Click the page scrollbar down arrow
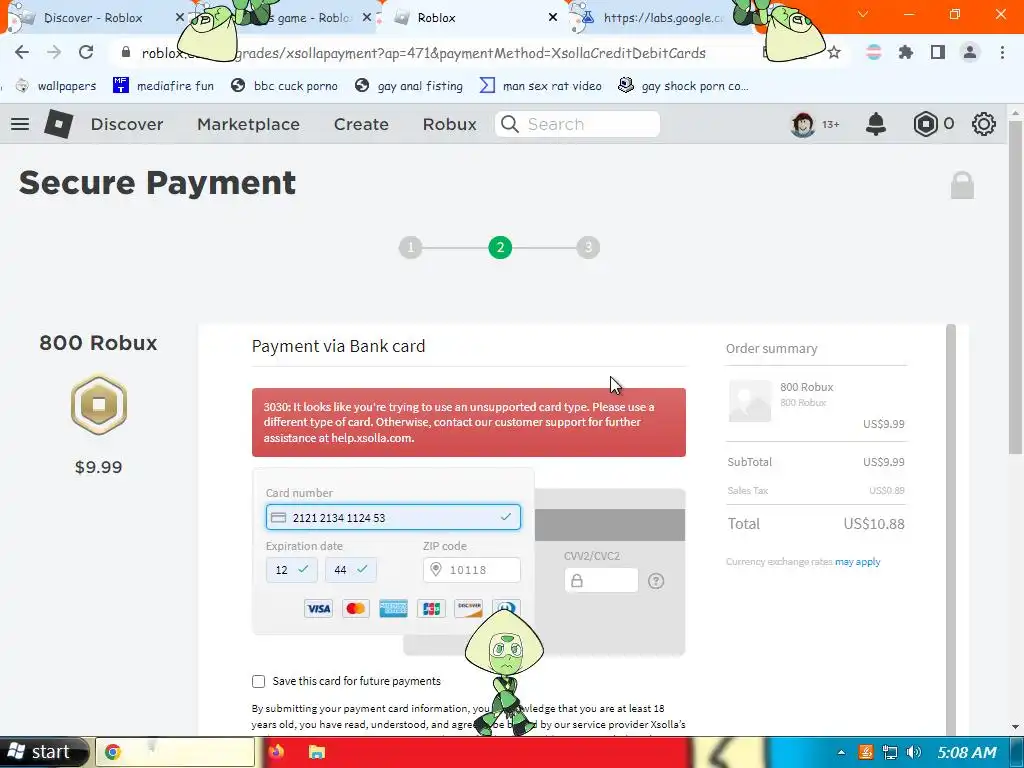The image size is (1024, 768). coord(1016,727)
